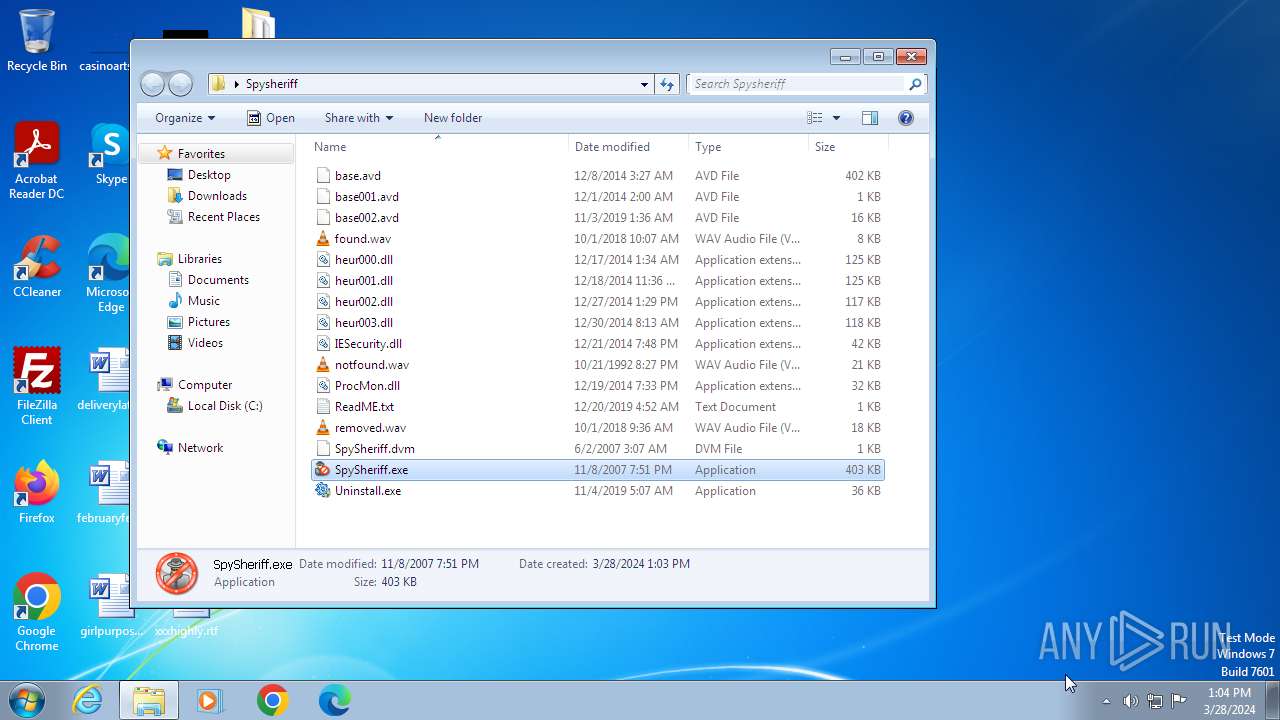
Task: Open Windows Media Player from taskbar
Action: 210,700
